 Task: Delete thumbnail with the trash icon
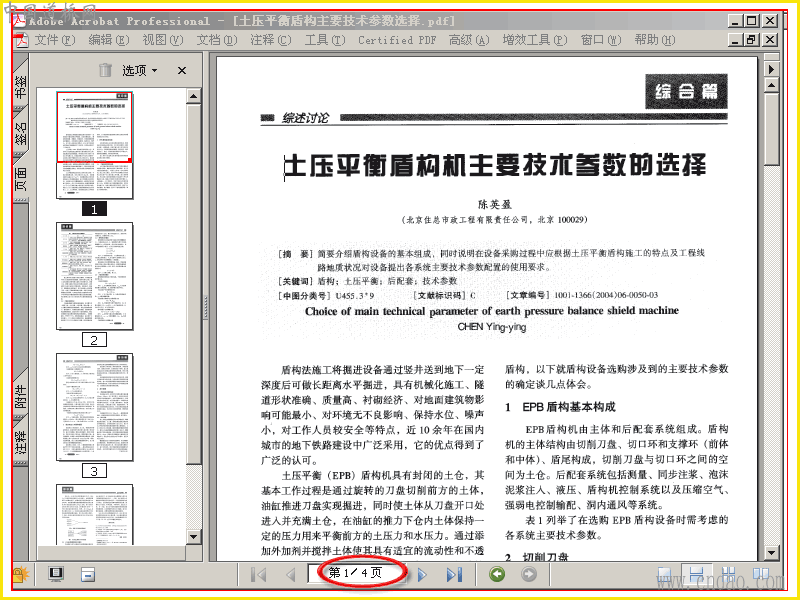[x=105, y=70]
